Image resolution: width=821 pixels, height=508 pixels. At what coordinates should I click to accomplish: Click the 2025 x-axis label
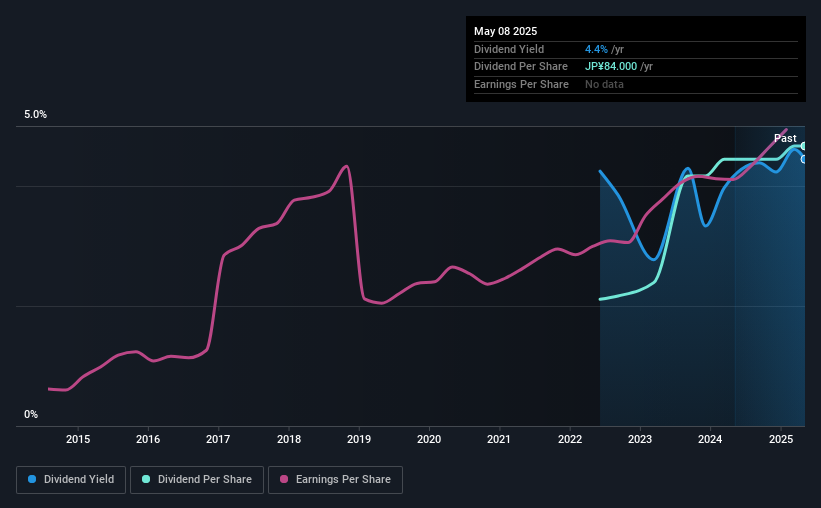(781, 439)
